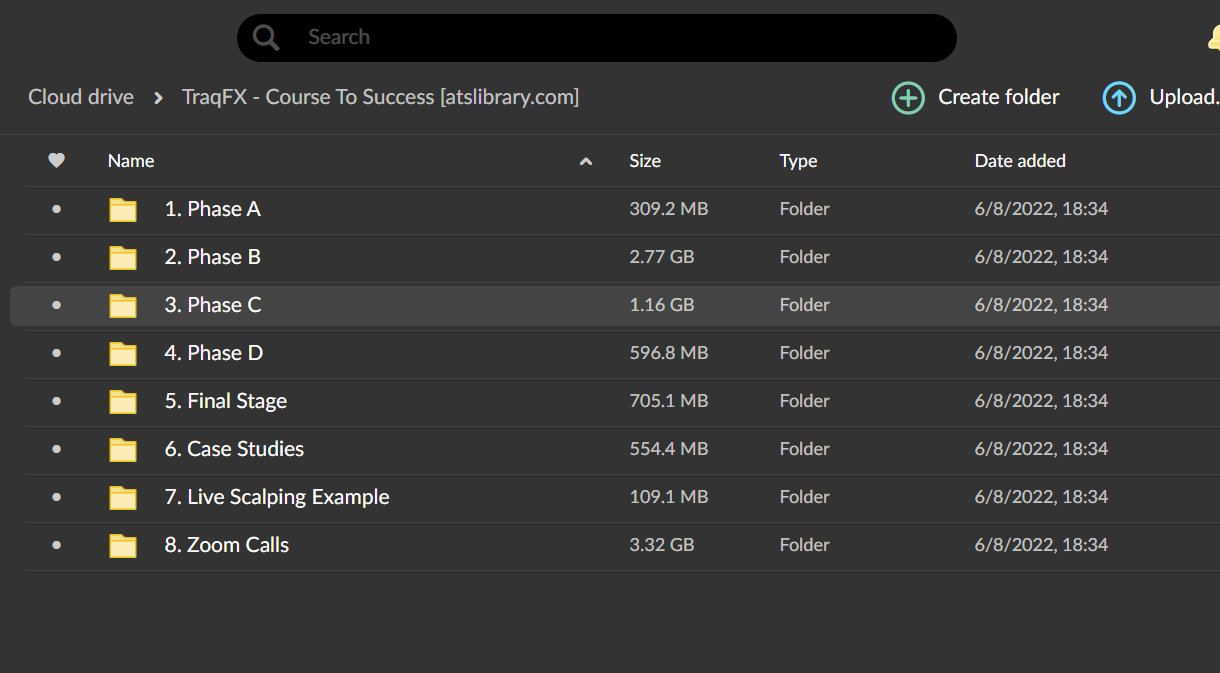Toggle the selection dot next to 2. Phase B
Viewport: 1220px width, 673px height.
click(x=57, y=257)
